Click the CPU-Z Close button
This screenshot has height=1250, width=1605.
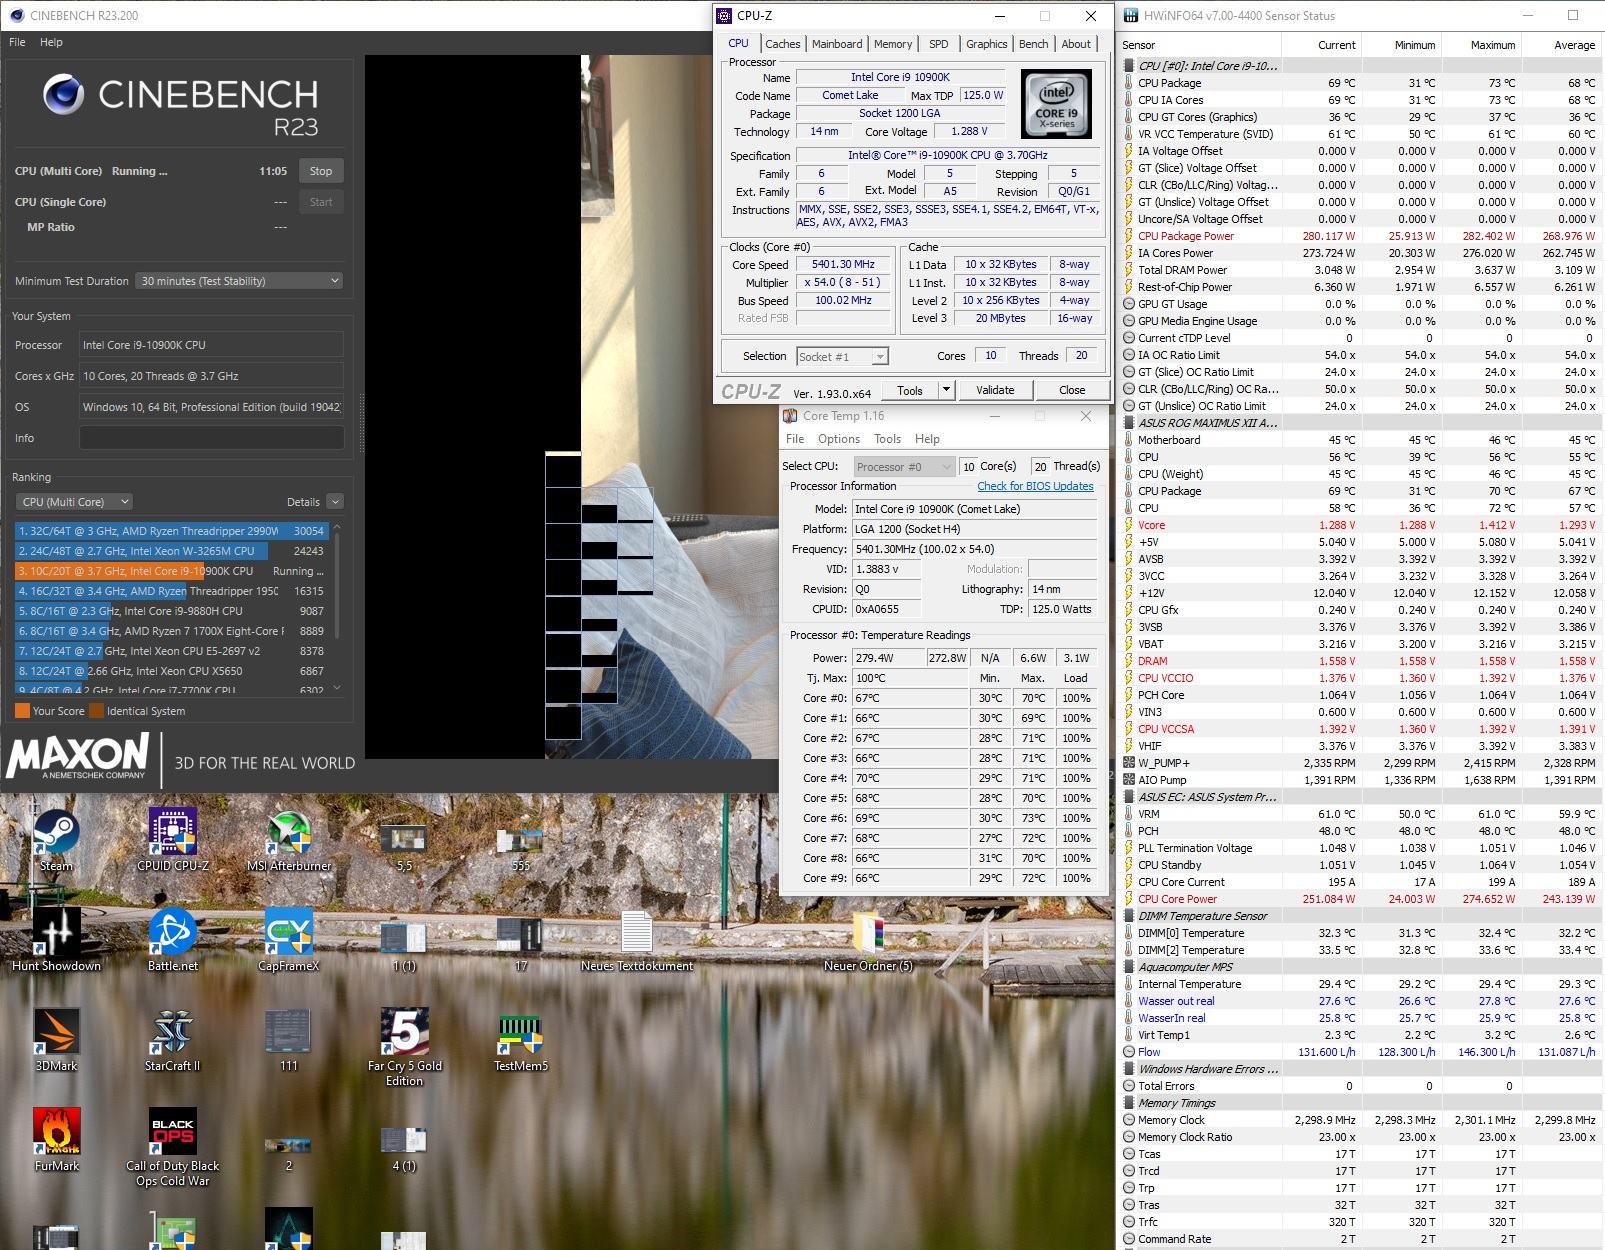tap(1072, 390)
